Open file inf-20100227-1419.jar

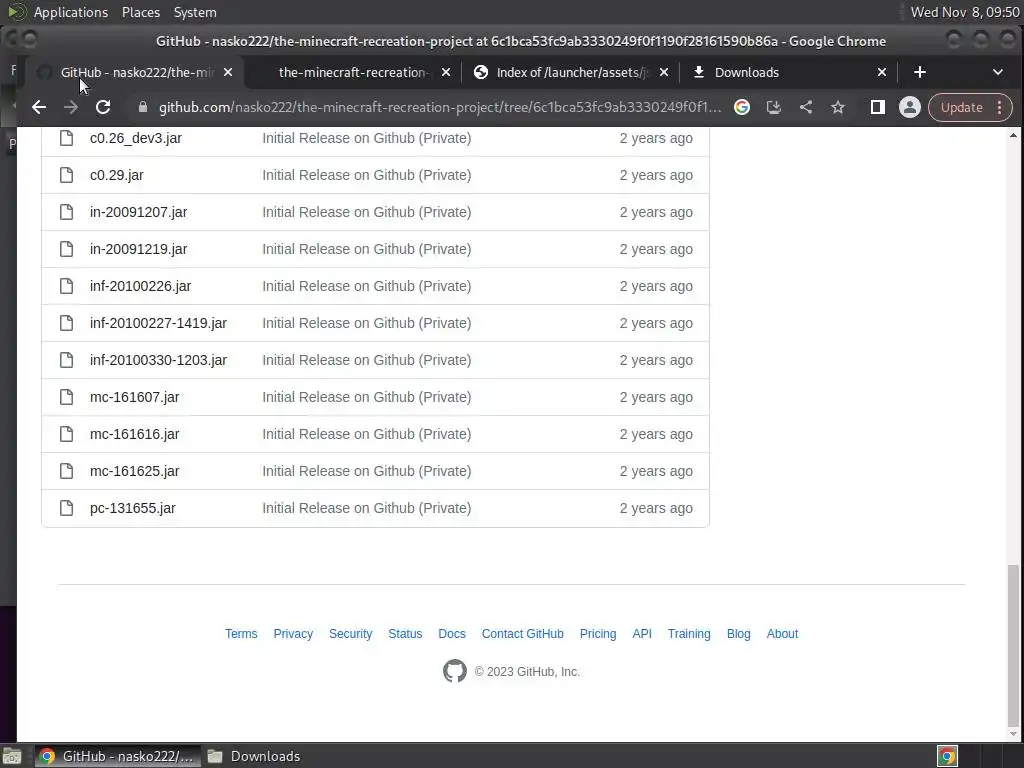158,323
